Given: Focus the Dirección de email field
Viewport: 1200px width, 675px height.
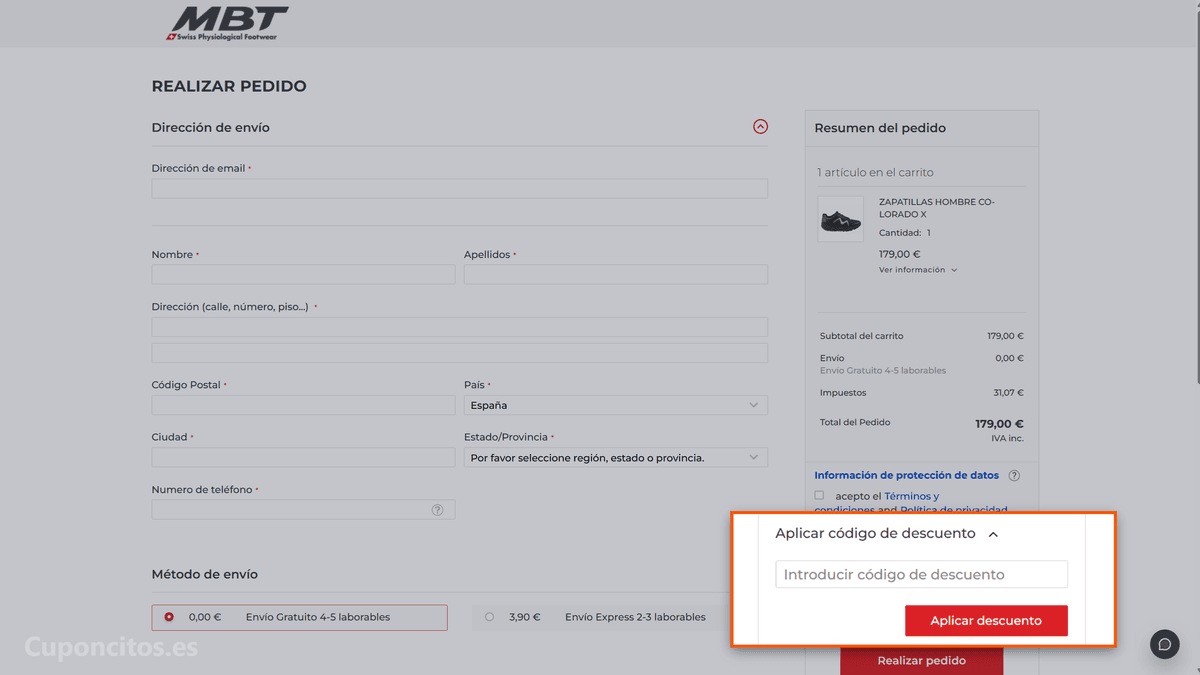Looking at the screenshot, I should tap(460, 188).
